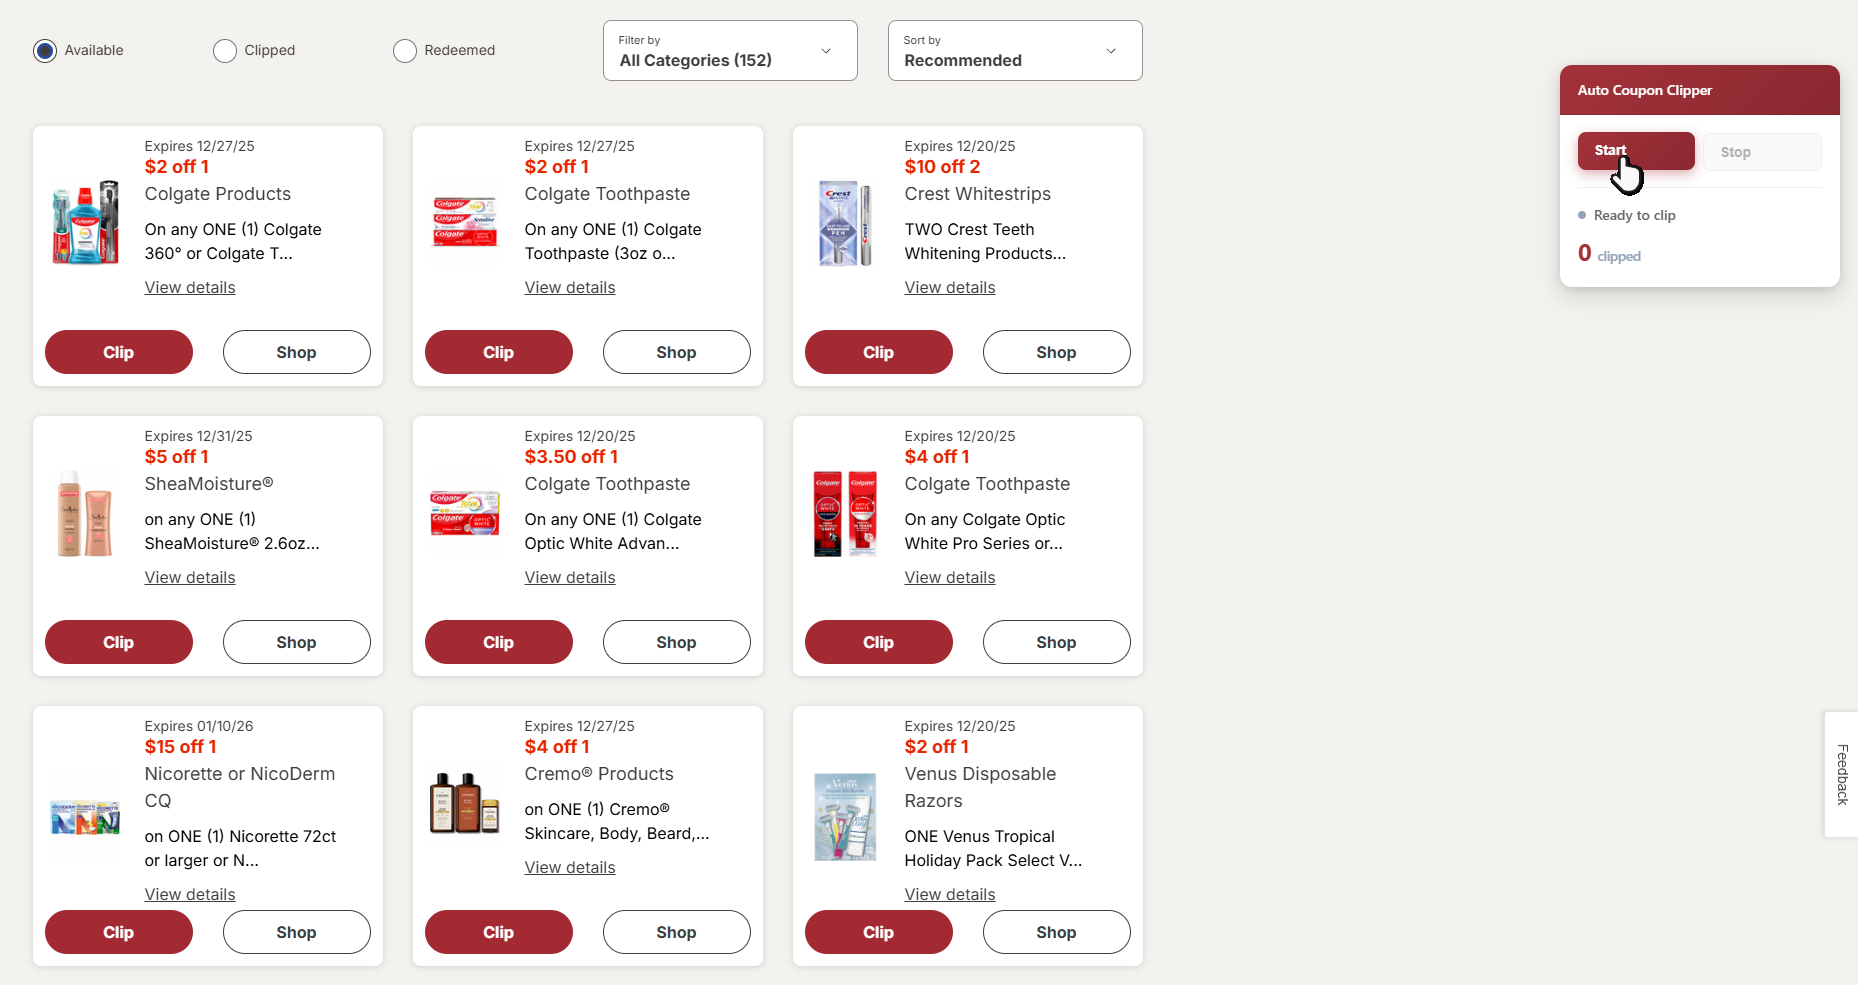Select the Clipped radio button

point(225,51)
